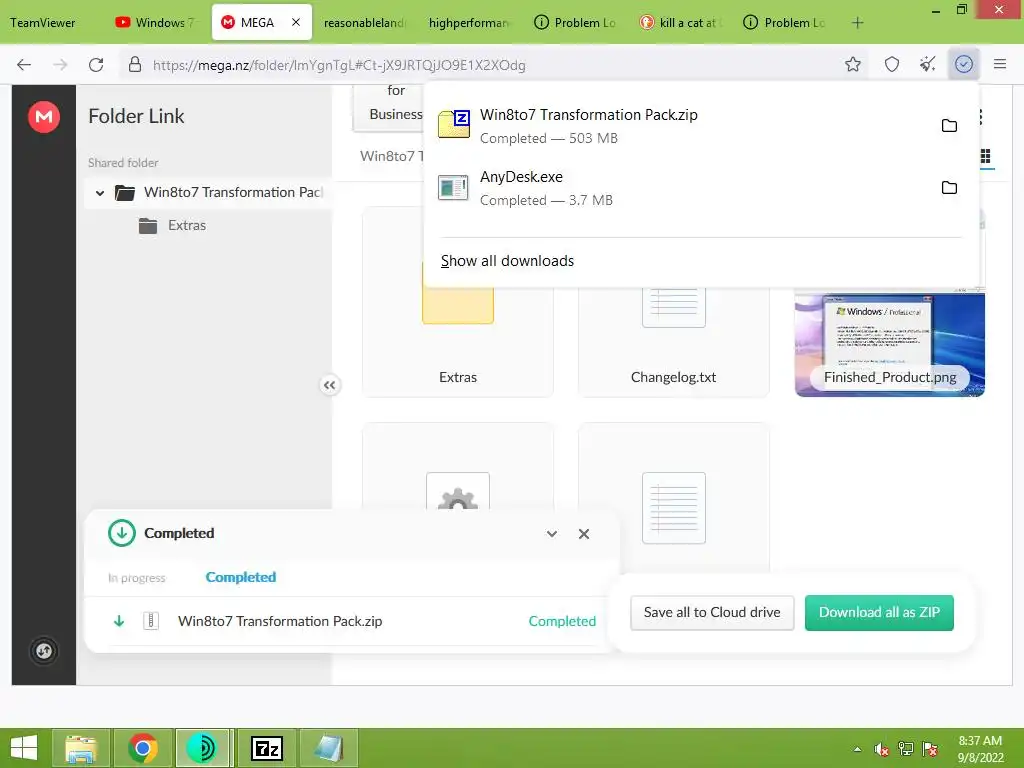Open the notepad app in taskbar
The height and width of the screenshot is (768, 1024).
[x=328, y=748]
